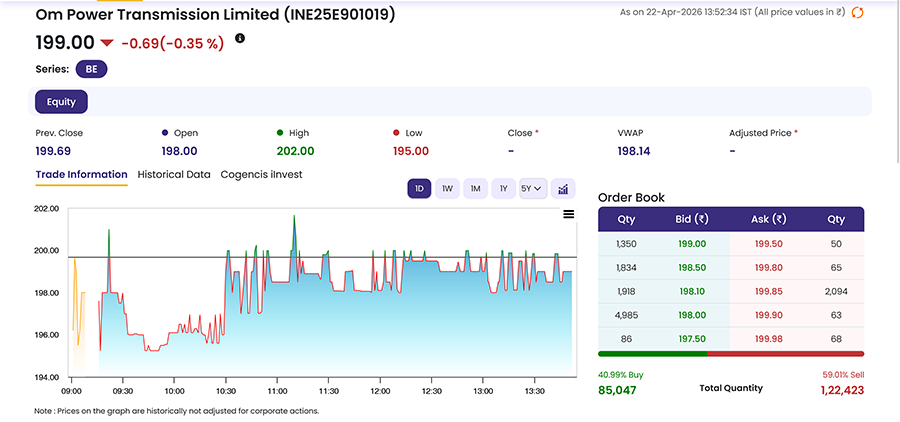Click the red down arrow near price
This screenshot has width=900, height=422.
click(107, 43)
